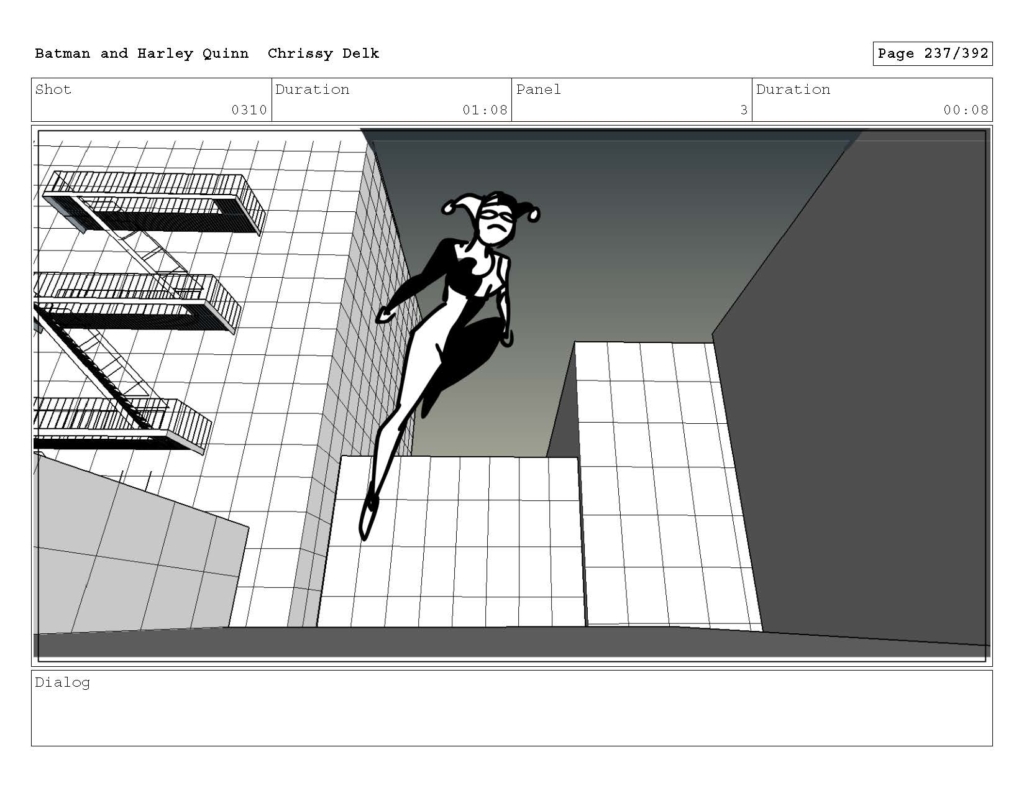
Task: Select the shot number value '0310'
Action: 249,110
